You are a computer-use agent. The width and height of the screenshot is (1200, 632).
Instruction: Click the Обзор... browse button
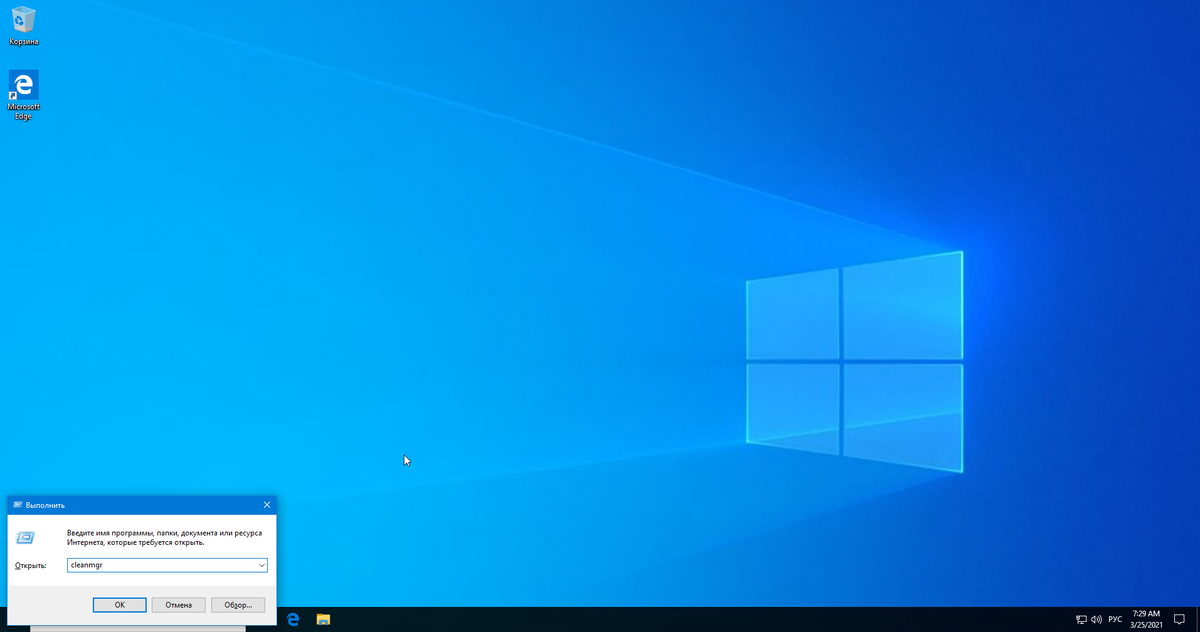[x=238, y=605]
